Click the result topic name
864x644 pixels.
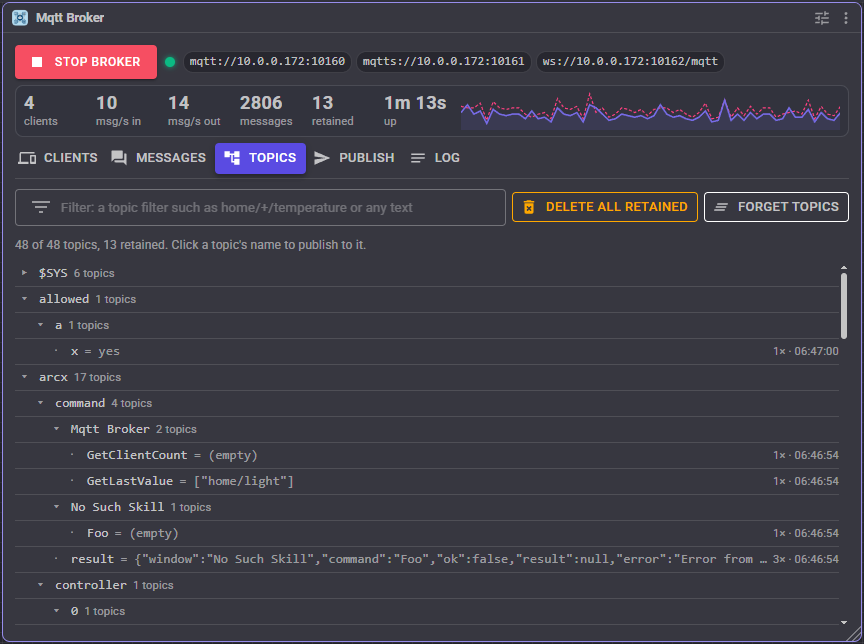click(x=92, y=559)
